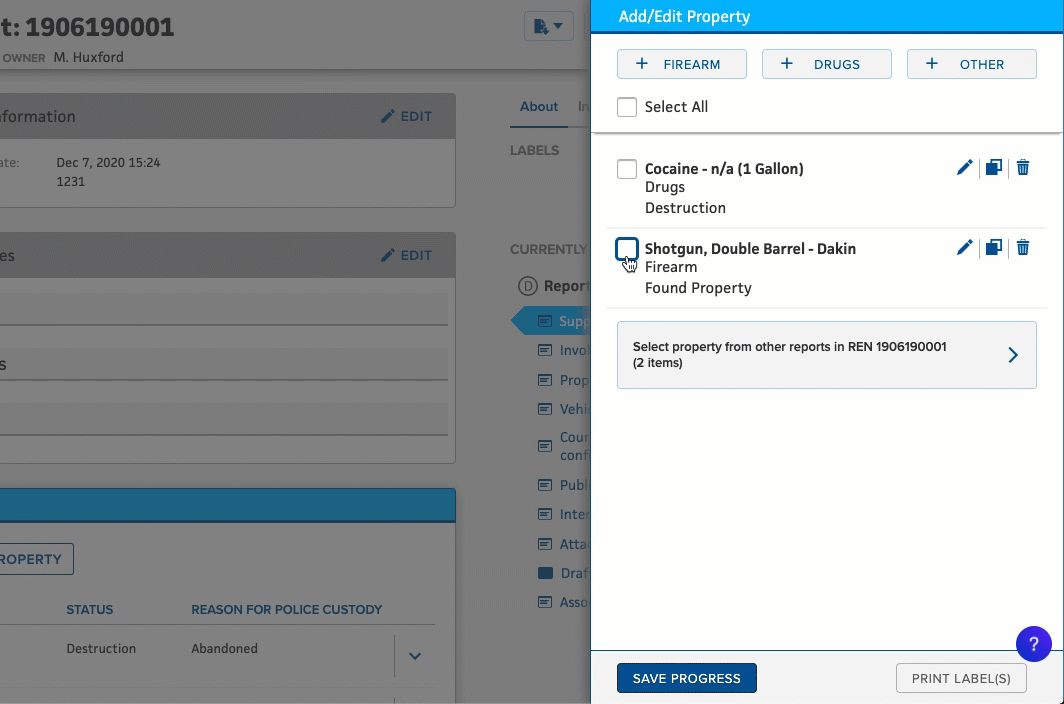Add a new Drugs property
The height and width of the screenshot is (704, 1064).
(826, 64)
